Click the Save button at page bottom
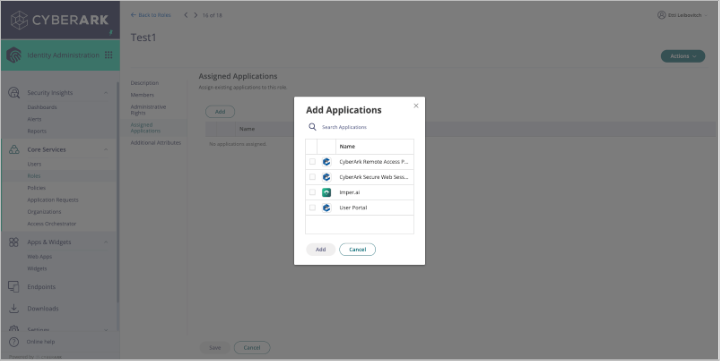 [x=215, y=348]
